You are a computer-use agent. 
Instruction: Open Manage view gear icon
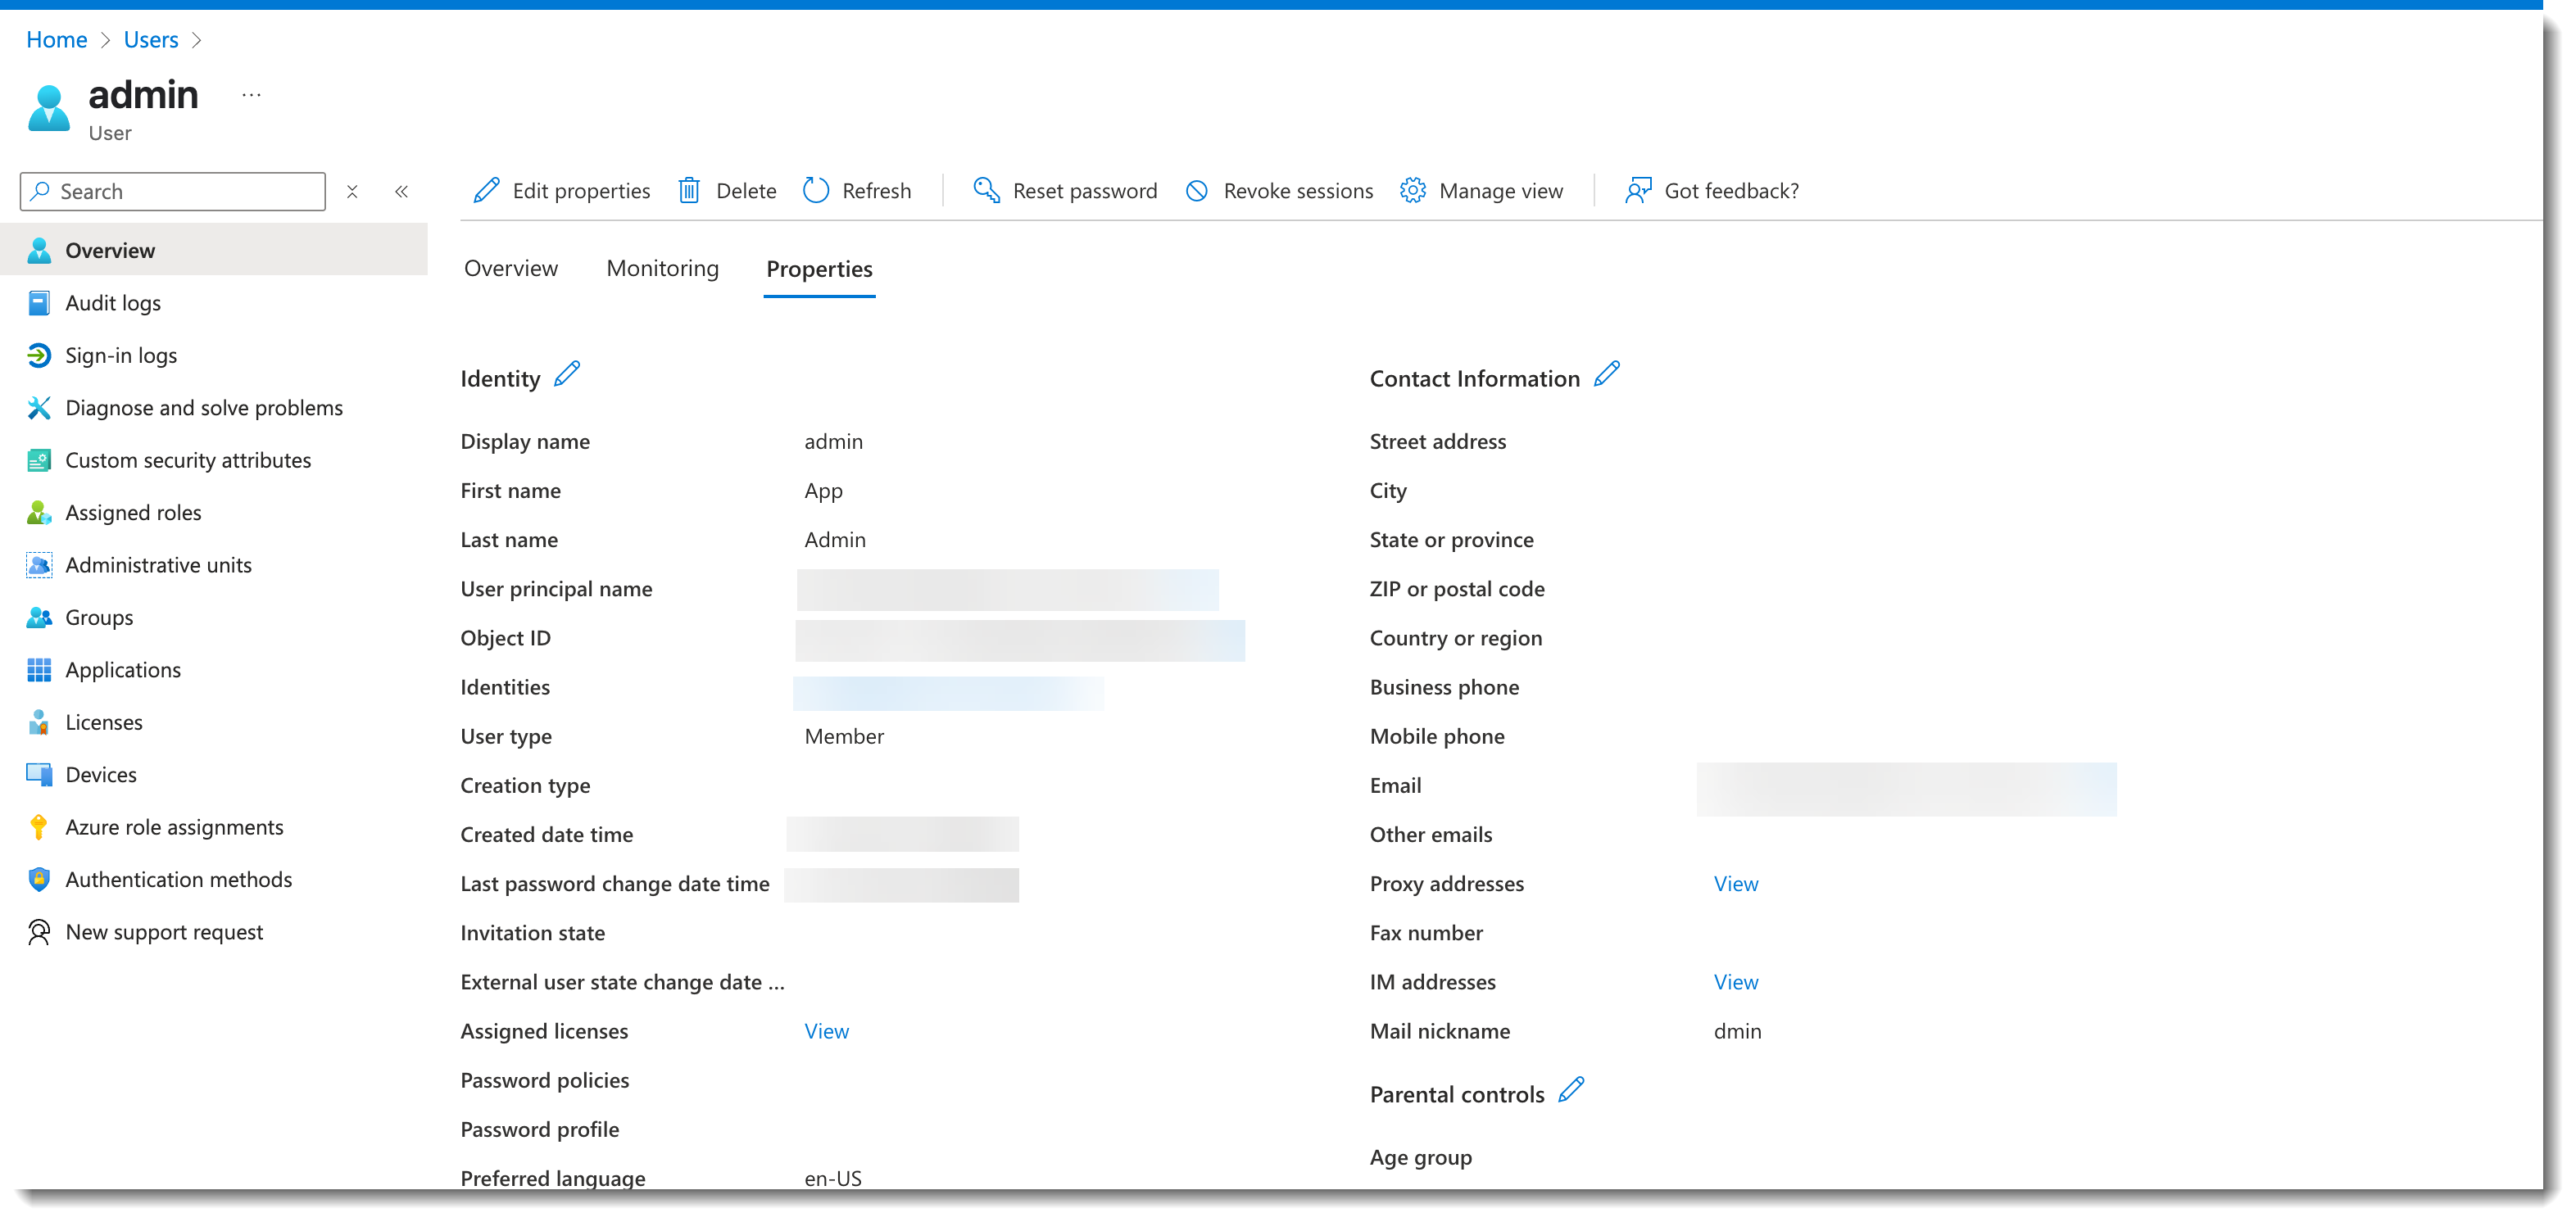pos(1412,191)
